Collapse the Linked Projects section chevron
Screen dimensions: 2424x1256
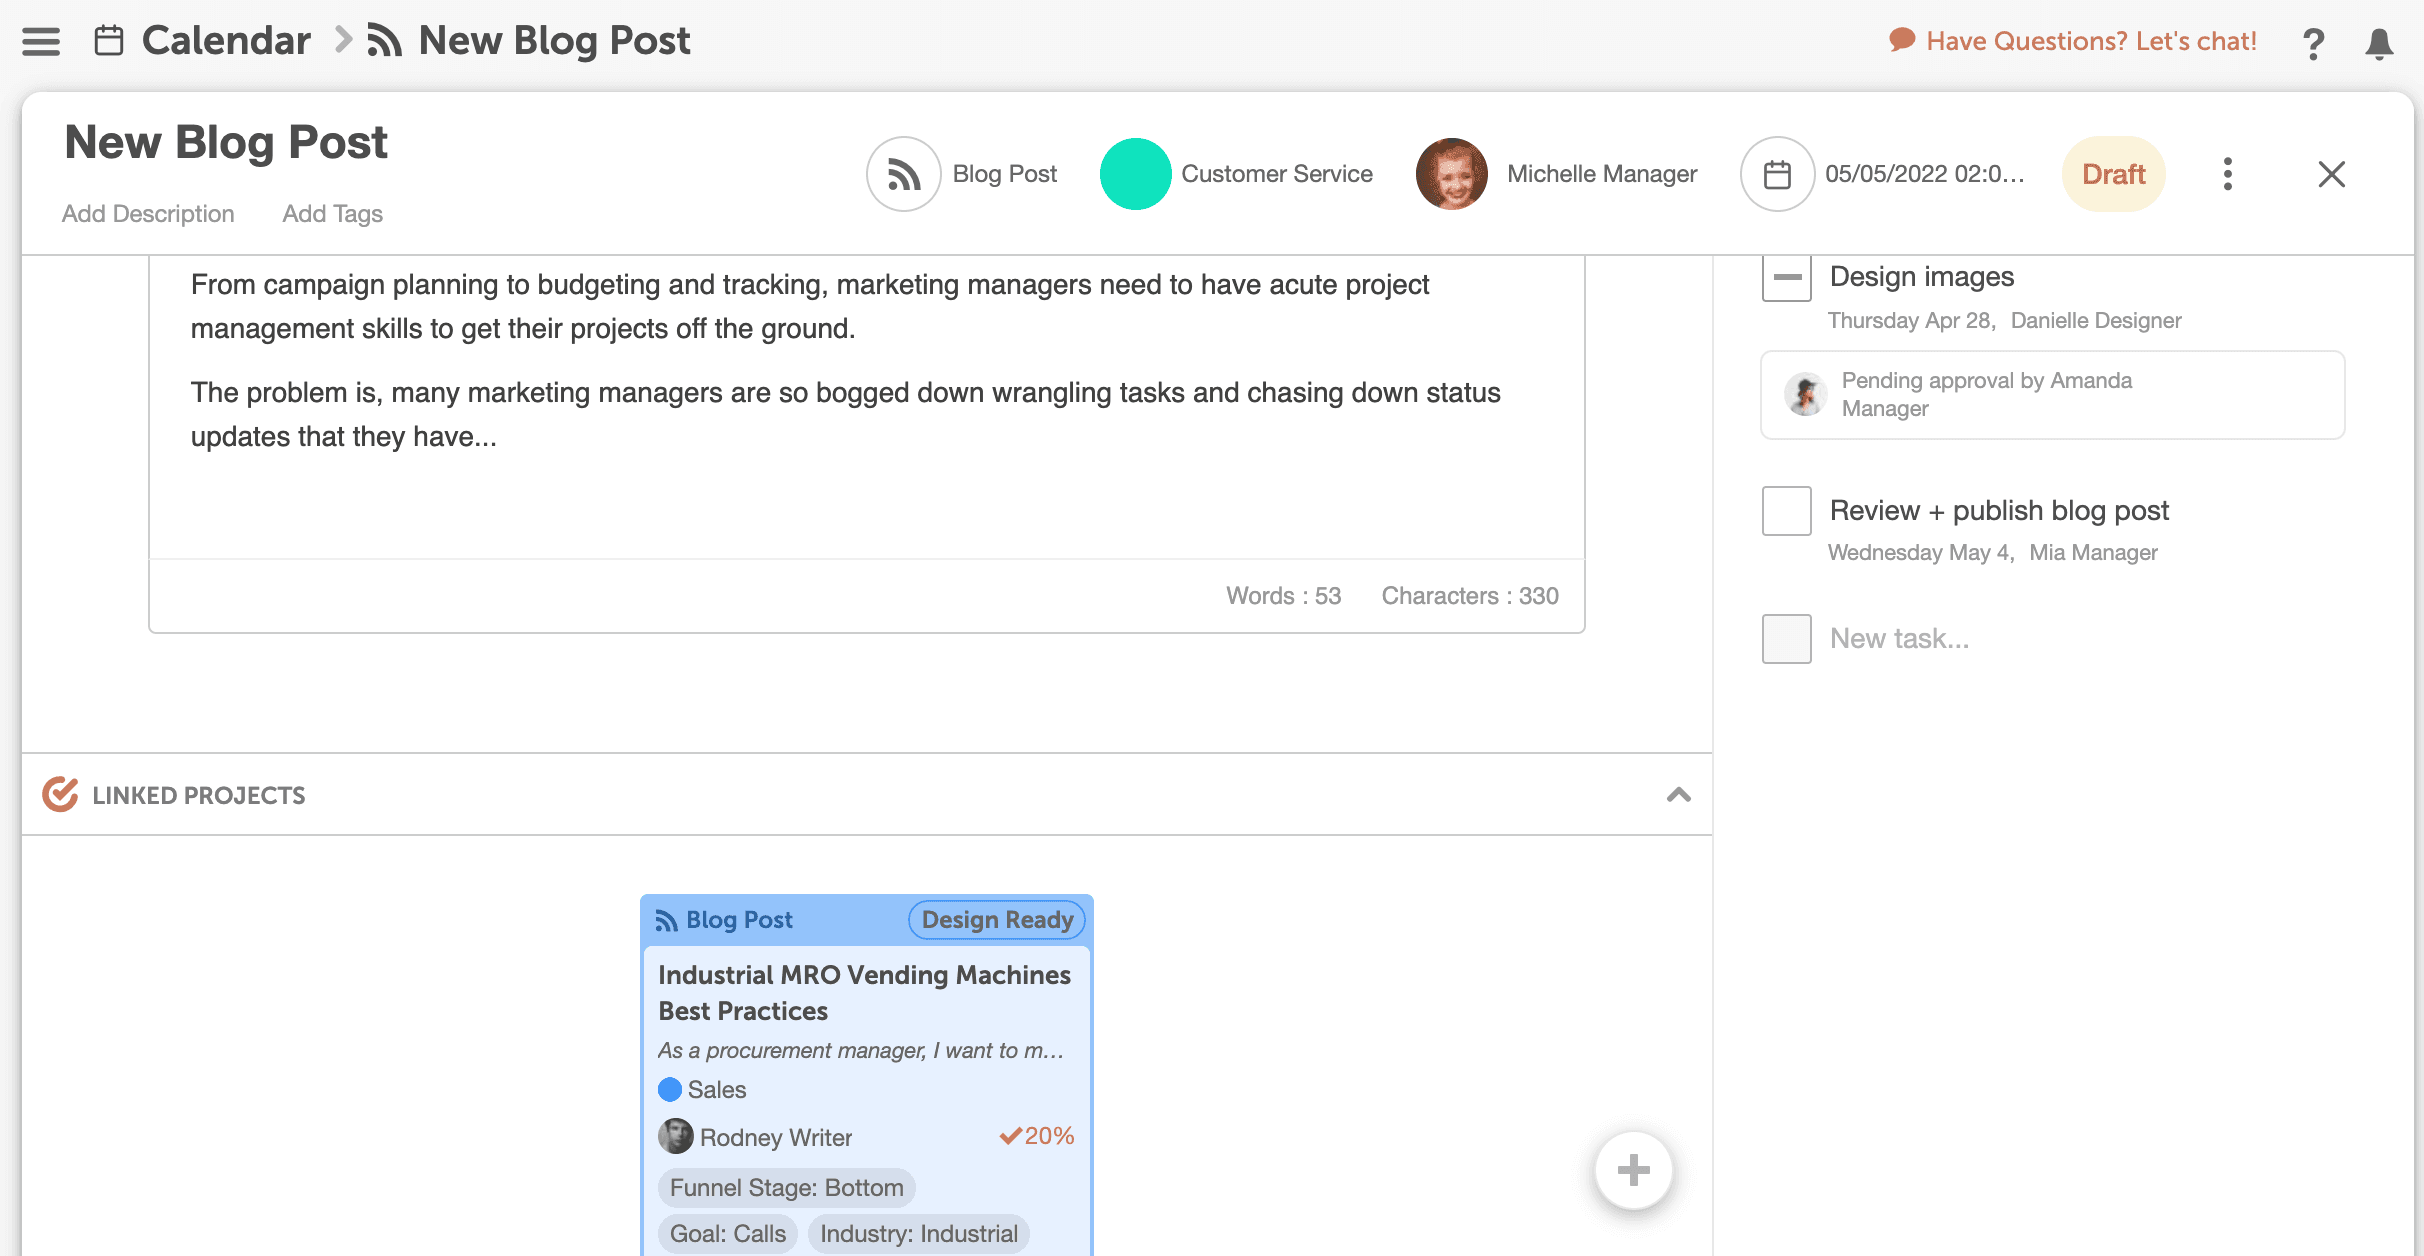tap(1678, 795)
